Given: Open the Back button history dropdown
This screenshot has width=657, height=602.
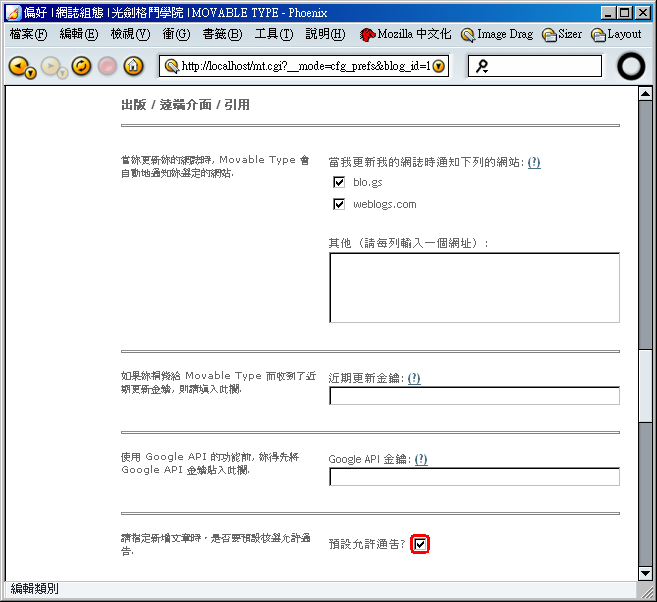Looking at the screenshot, I should point(31,74).
